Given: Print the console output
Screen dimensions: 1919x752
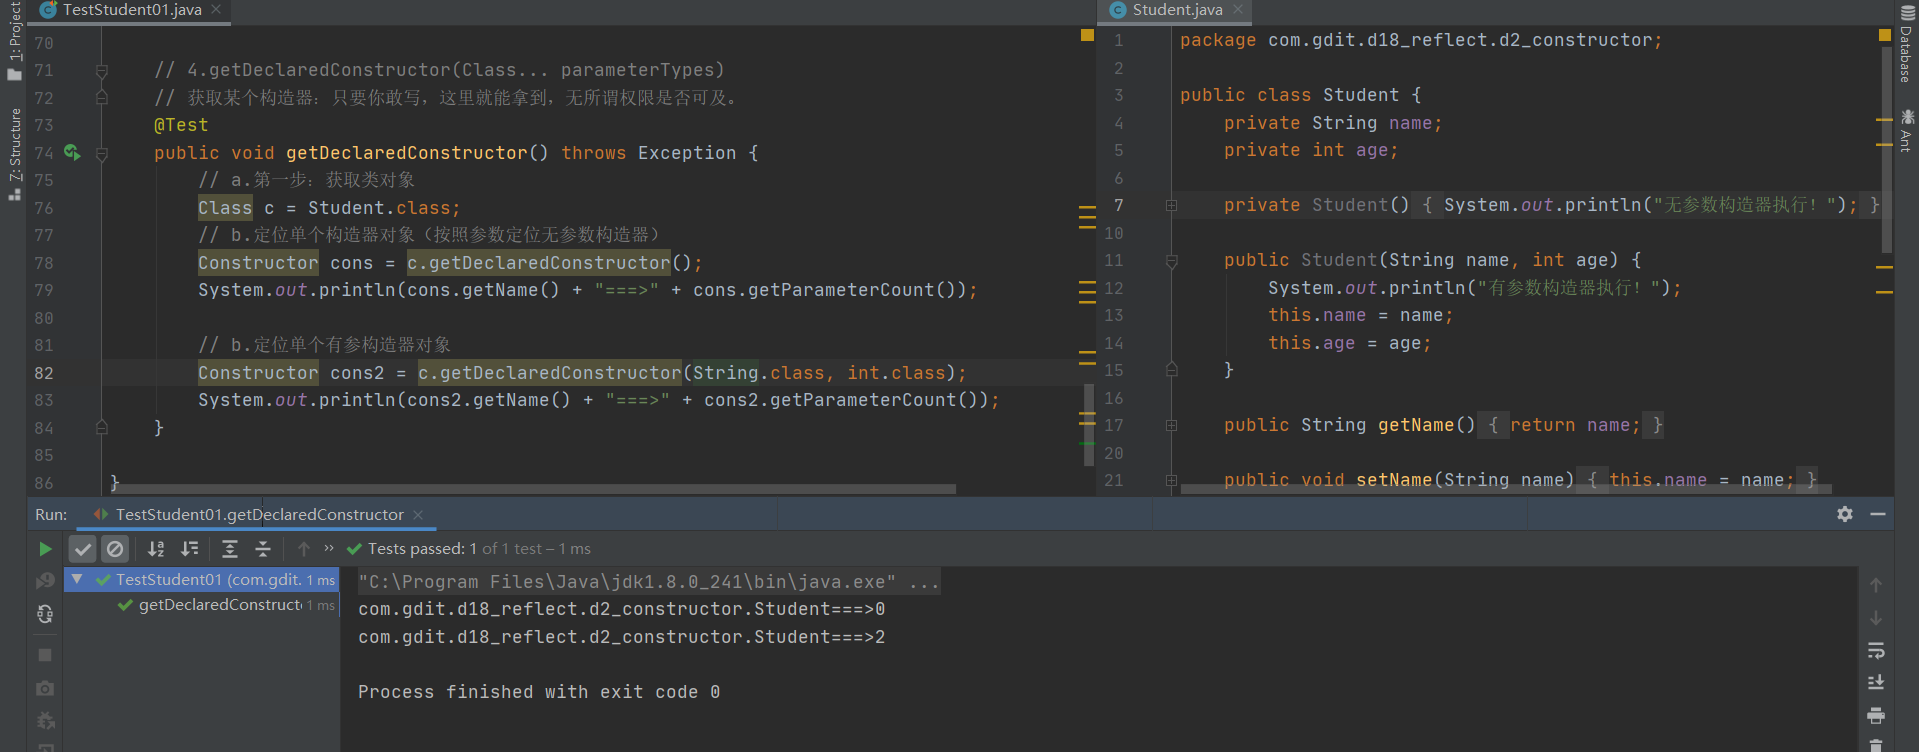Looking at the screenshot, I should point(1876,716).
